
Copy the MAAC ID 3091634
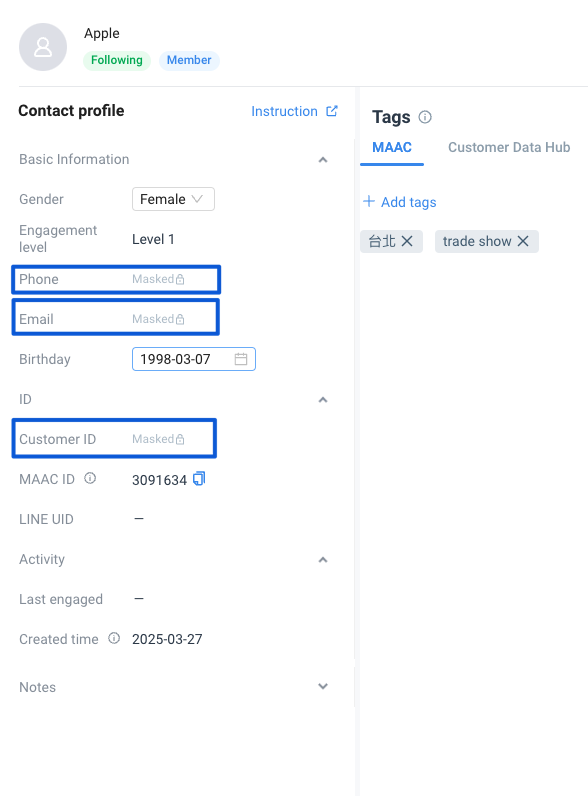tap(199, 479)
